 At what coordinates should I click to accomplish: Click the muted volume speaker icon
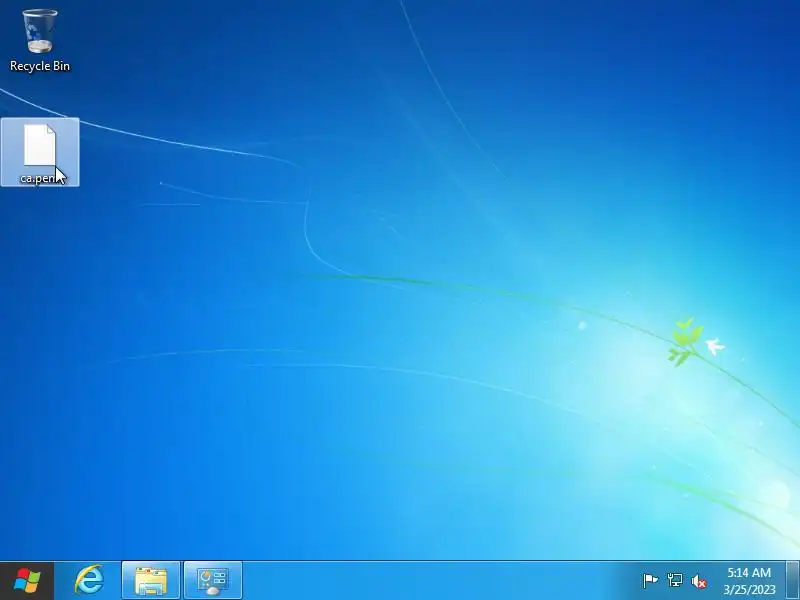point(699,581)
